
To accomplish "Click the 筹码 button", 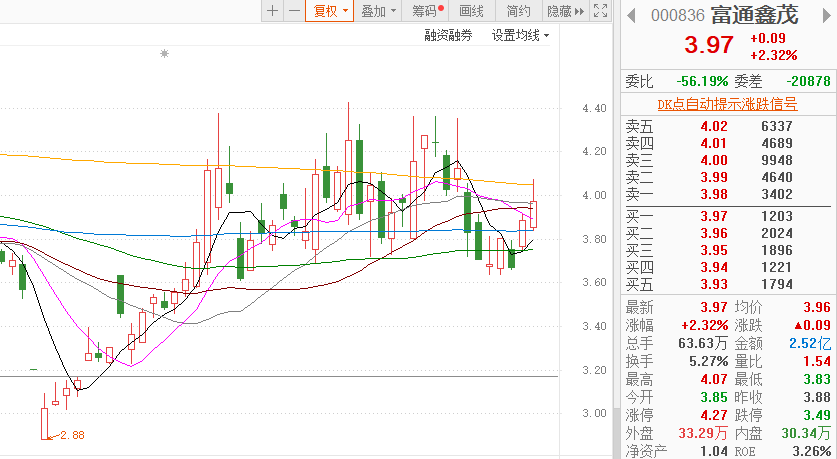I will [425, 11].
